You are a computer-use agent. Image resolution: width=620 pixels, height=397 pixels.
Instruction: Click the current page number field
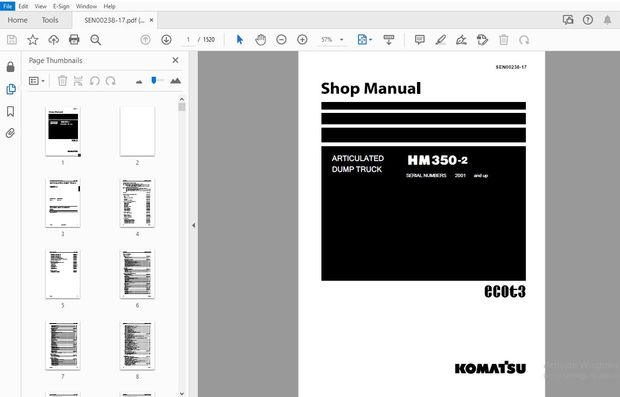pyautogui.click(x=188, y=40)
